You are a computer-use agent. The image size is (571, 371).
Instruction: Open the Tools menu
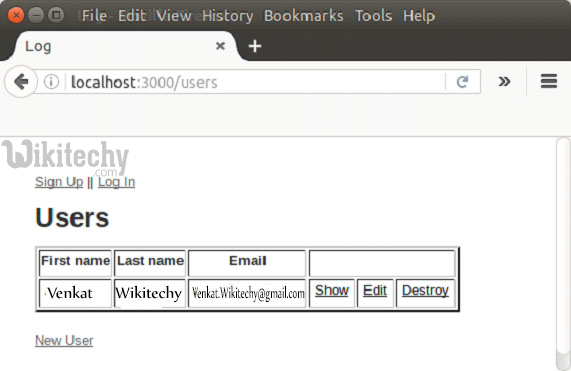click(x=373, y=16)
